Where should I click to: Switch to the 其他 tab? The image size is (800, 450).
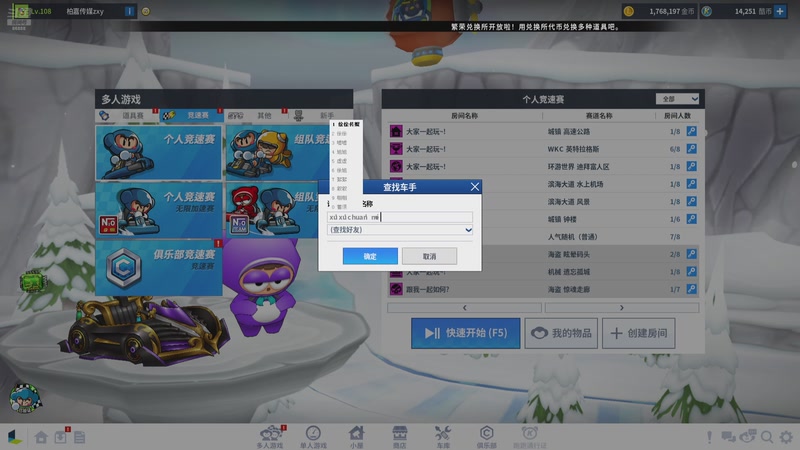point(256,116)
